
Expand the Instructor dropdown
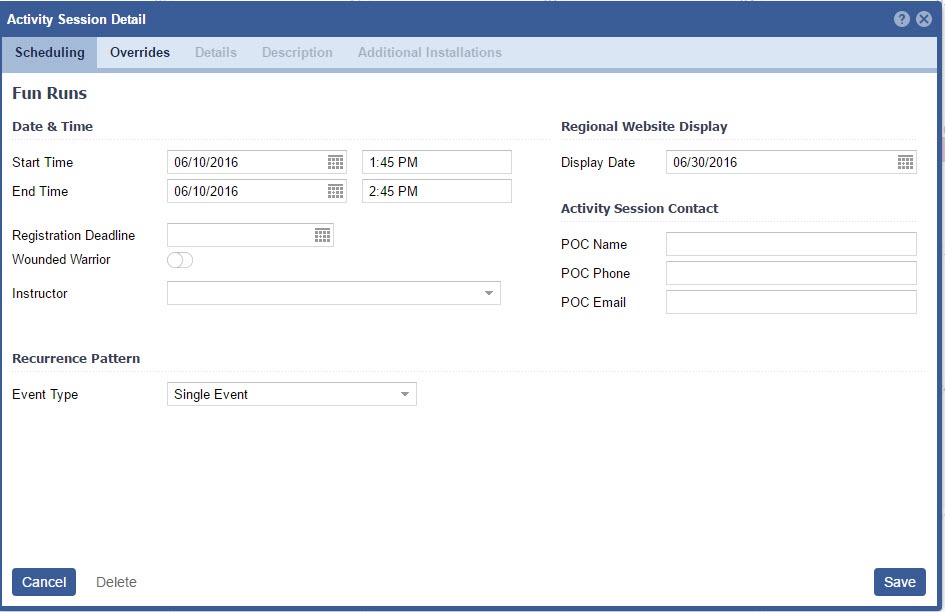[489, 293]
